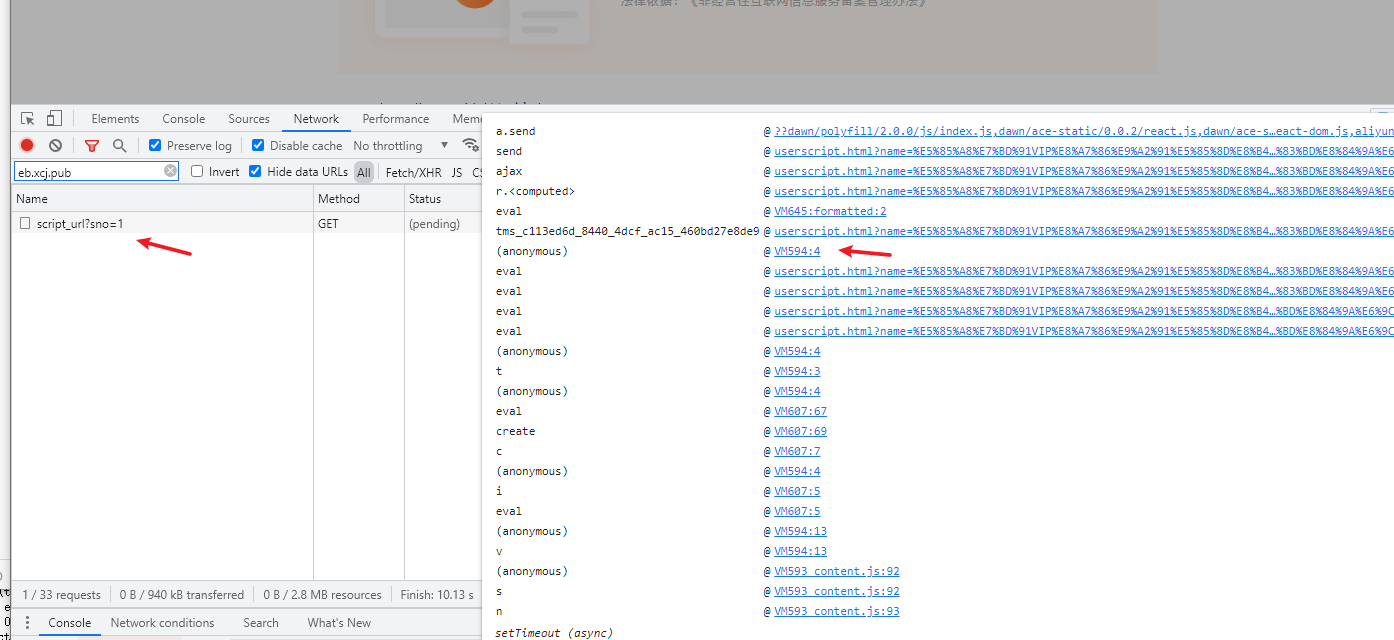Open network search magnifier icon
1394x640 pixels.
[119, 145]
